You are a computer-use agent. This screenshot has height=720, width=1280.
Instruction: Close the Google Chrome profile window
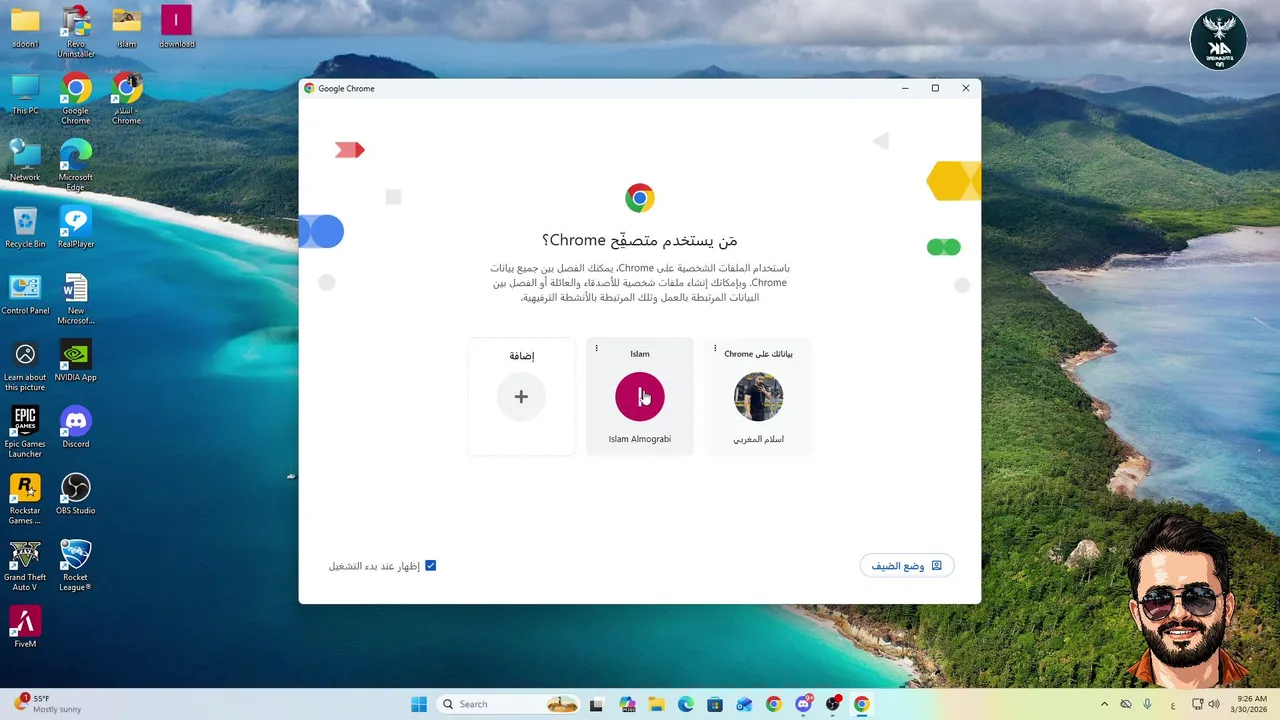coord(965,88)
